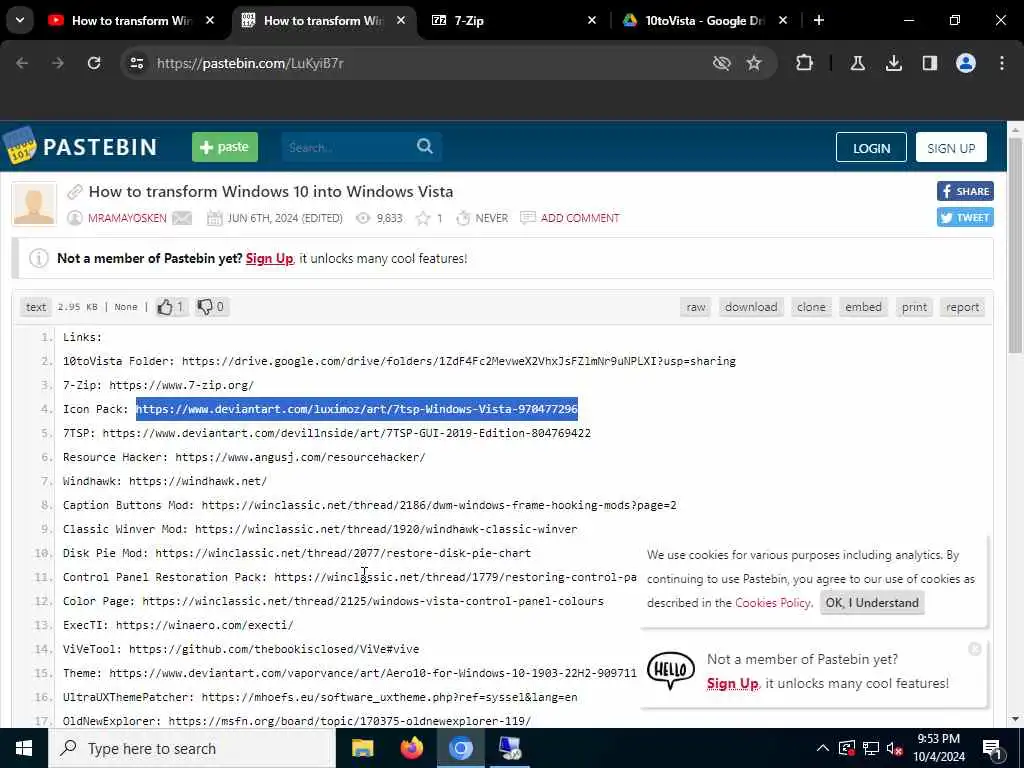Open Chrome from the taskbar
The width and height of the screenshot is (1024, 768).
point(460,748)
